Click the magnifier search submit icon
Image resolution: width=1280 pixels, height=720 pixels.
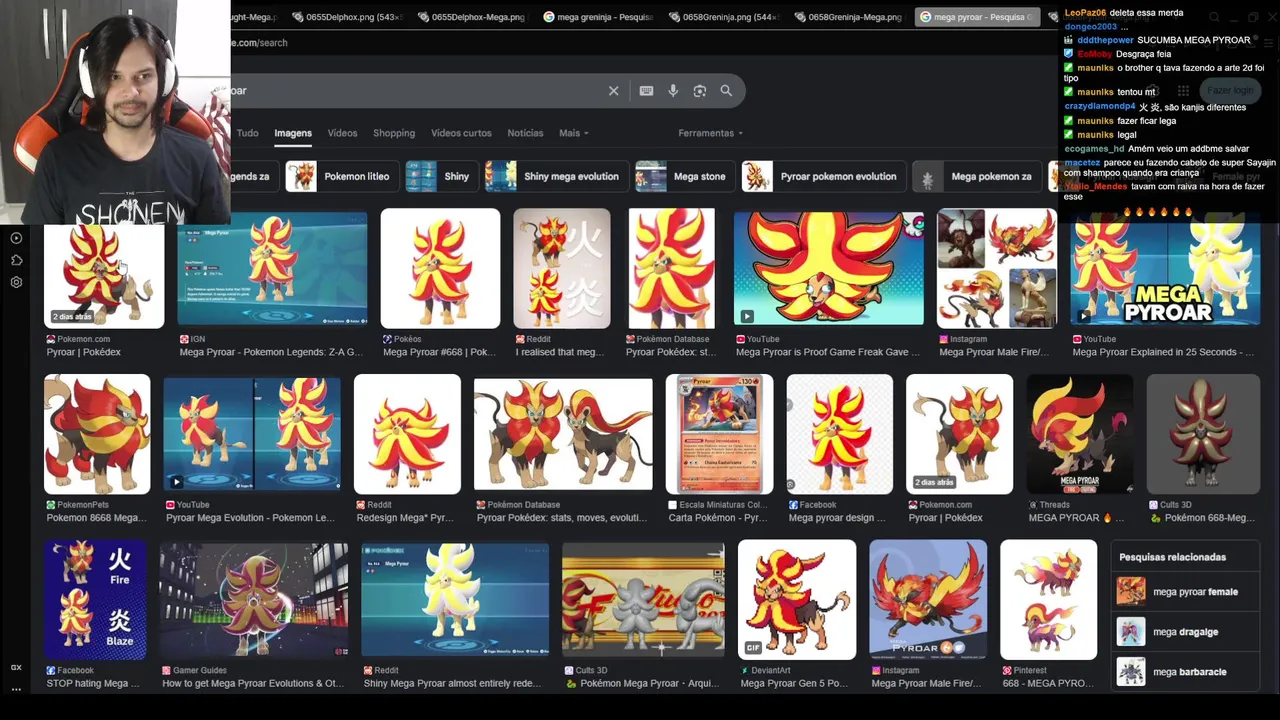(x=726, y=91)
